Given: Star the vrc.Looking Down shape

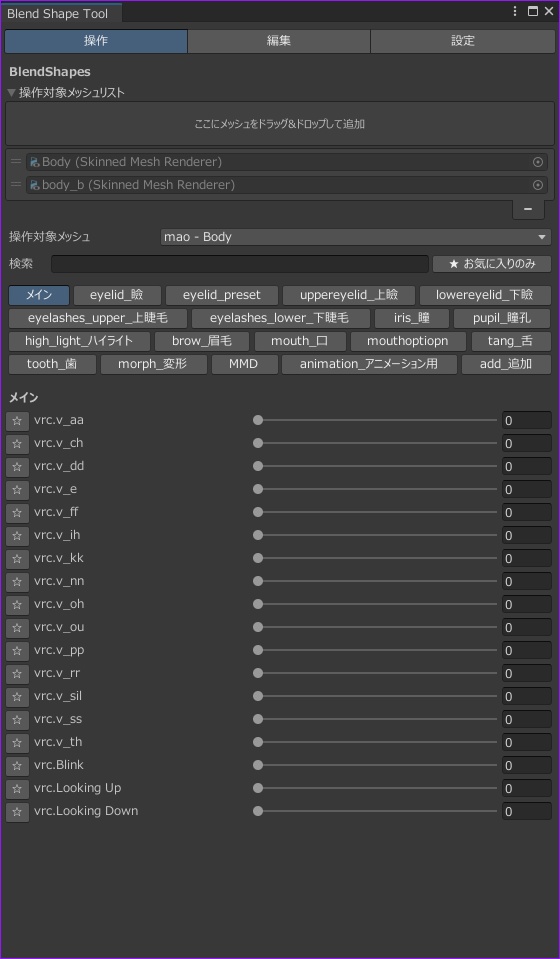Looking at the screenshot, I should (17, 812).
